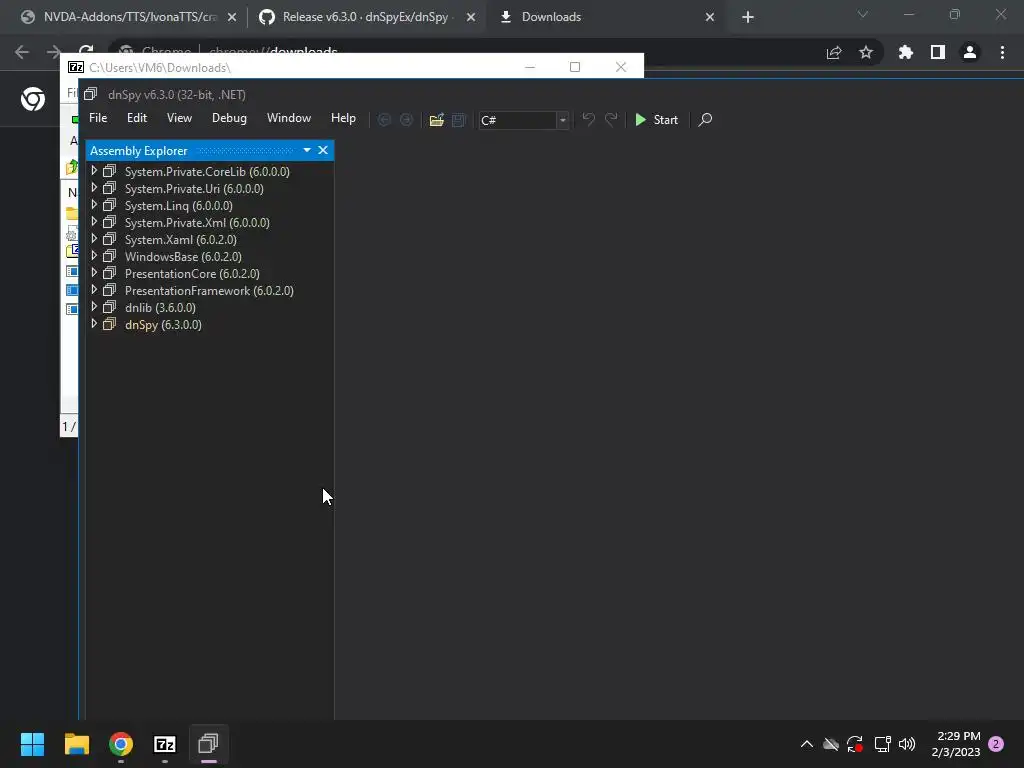Click the dnSpy taskbar icon
Screen dimensions: 1024x768
click(x=208, y=744)
